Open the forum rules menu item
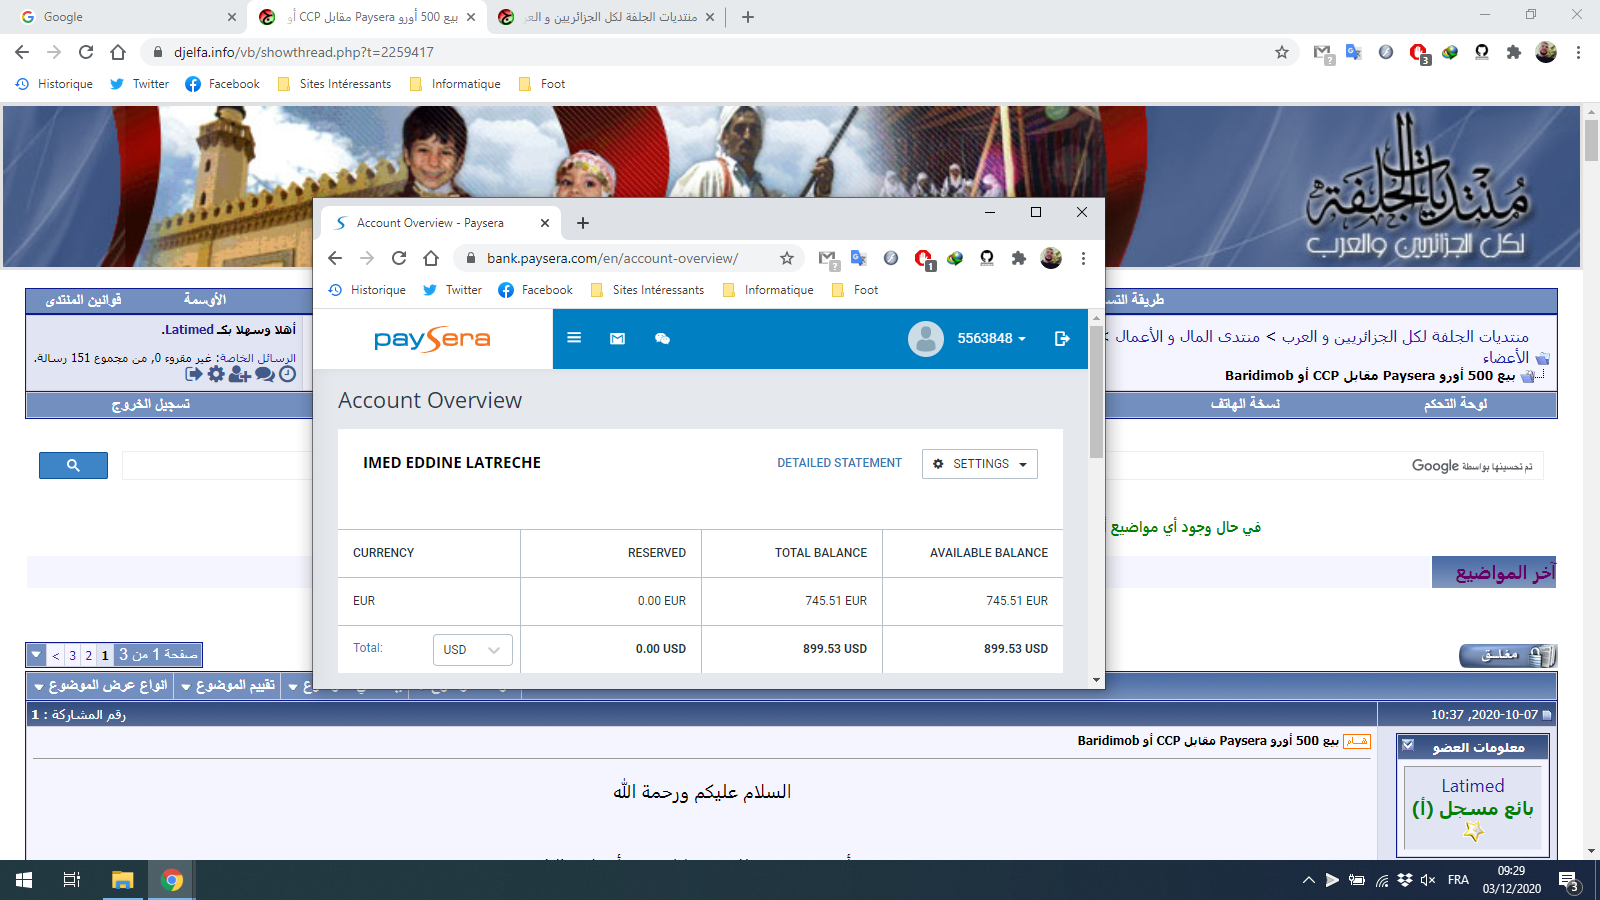 (x=84, y=300)
